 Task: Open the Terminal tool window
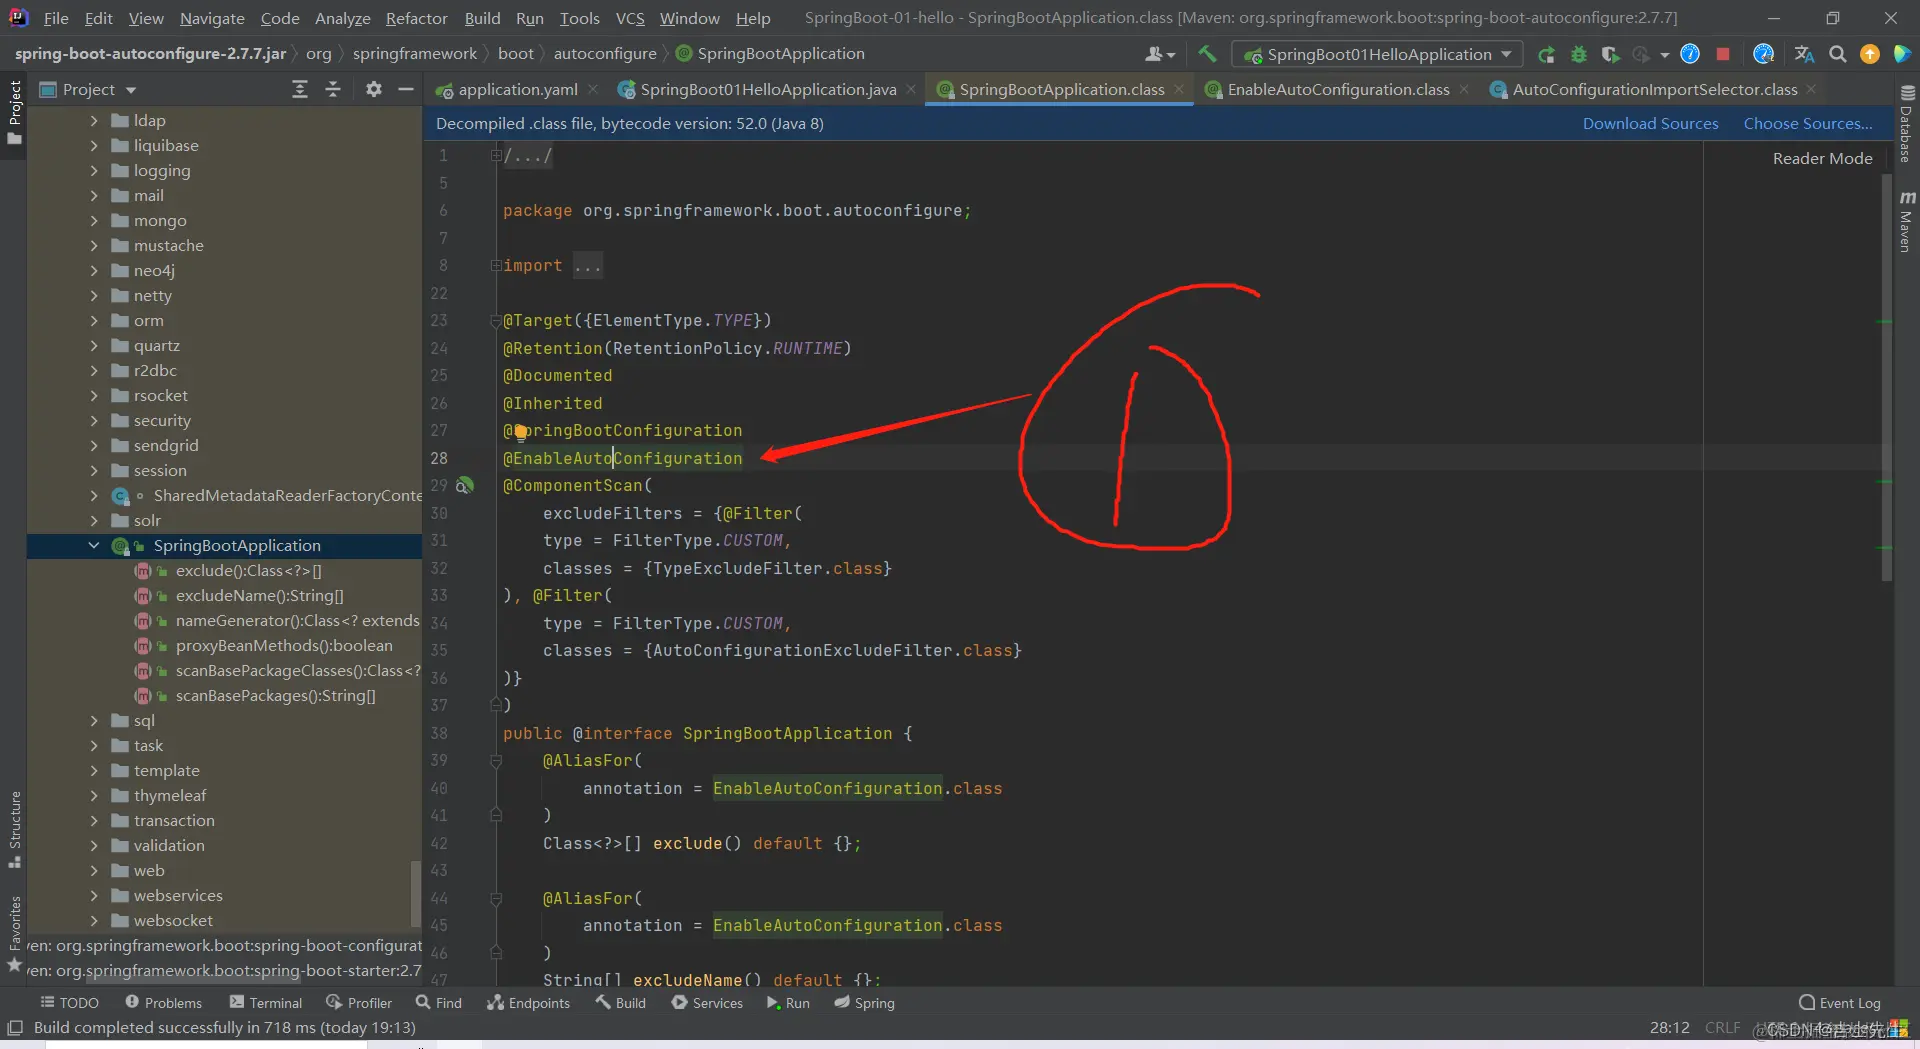(x=265, y=1002)
